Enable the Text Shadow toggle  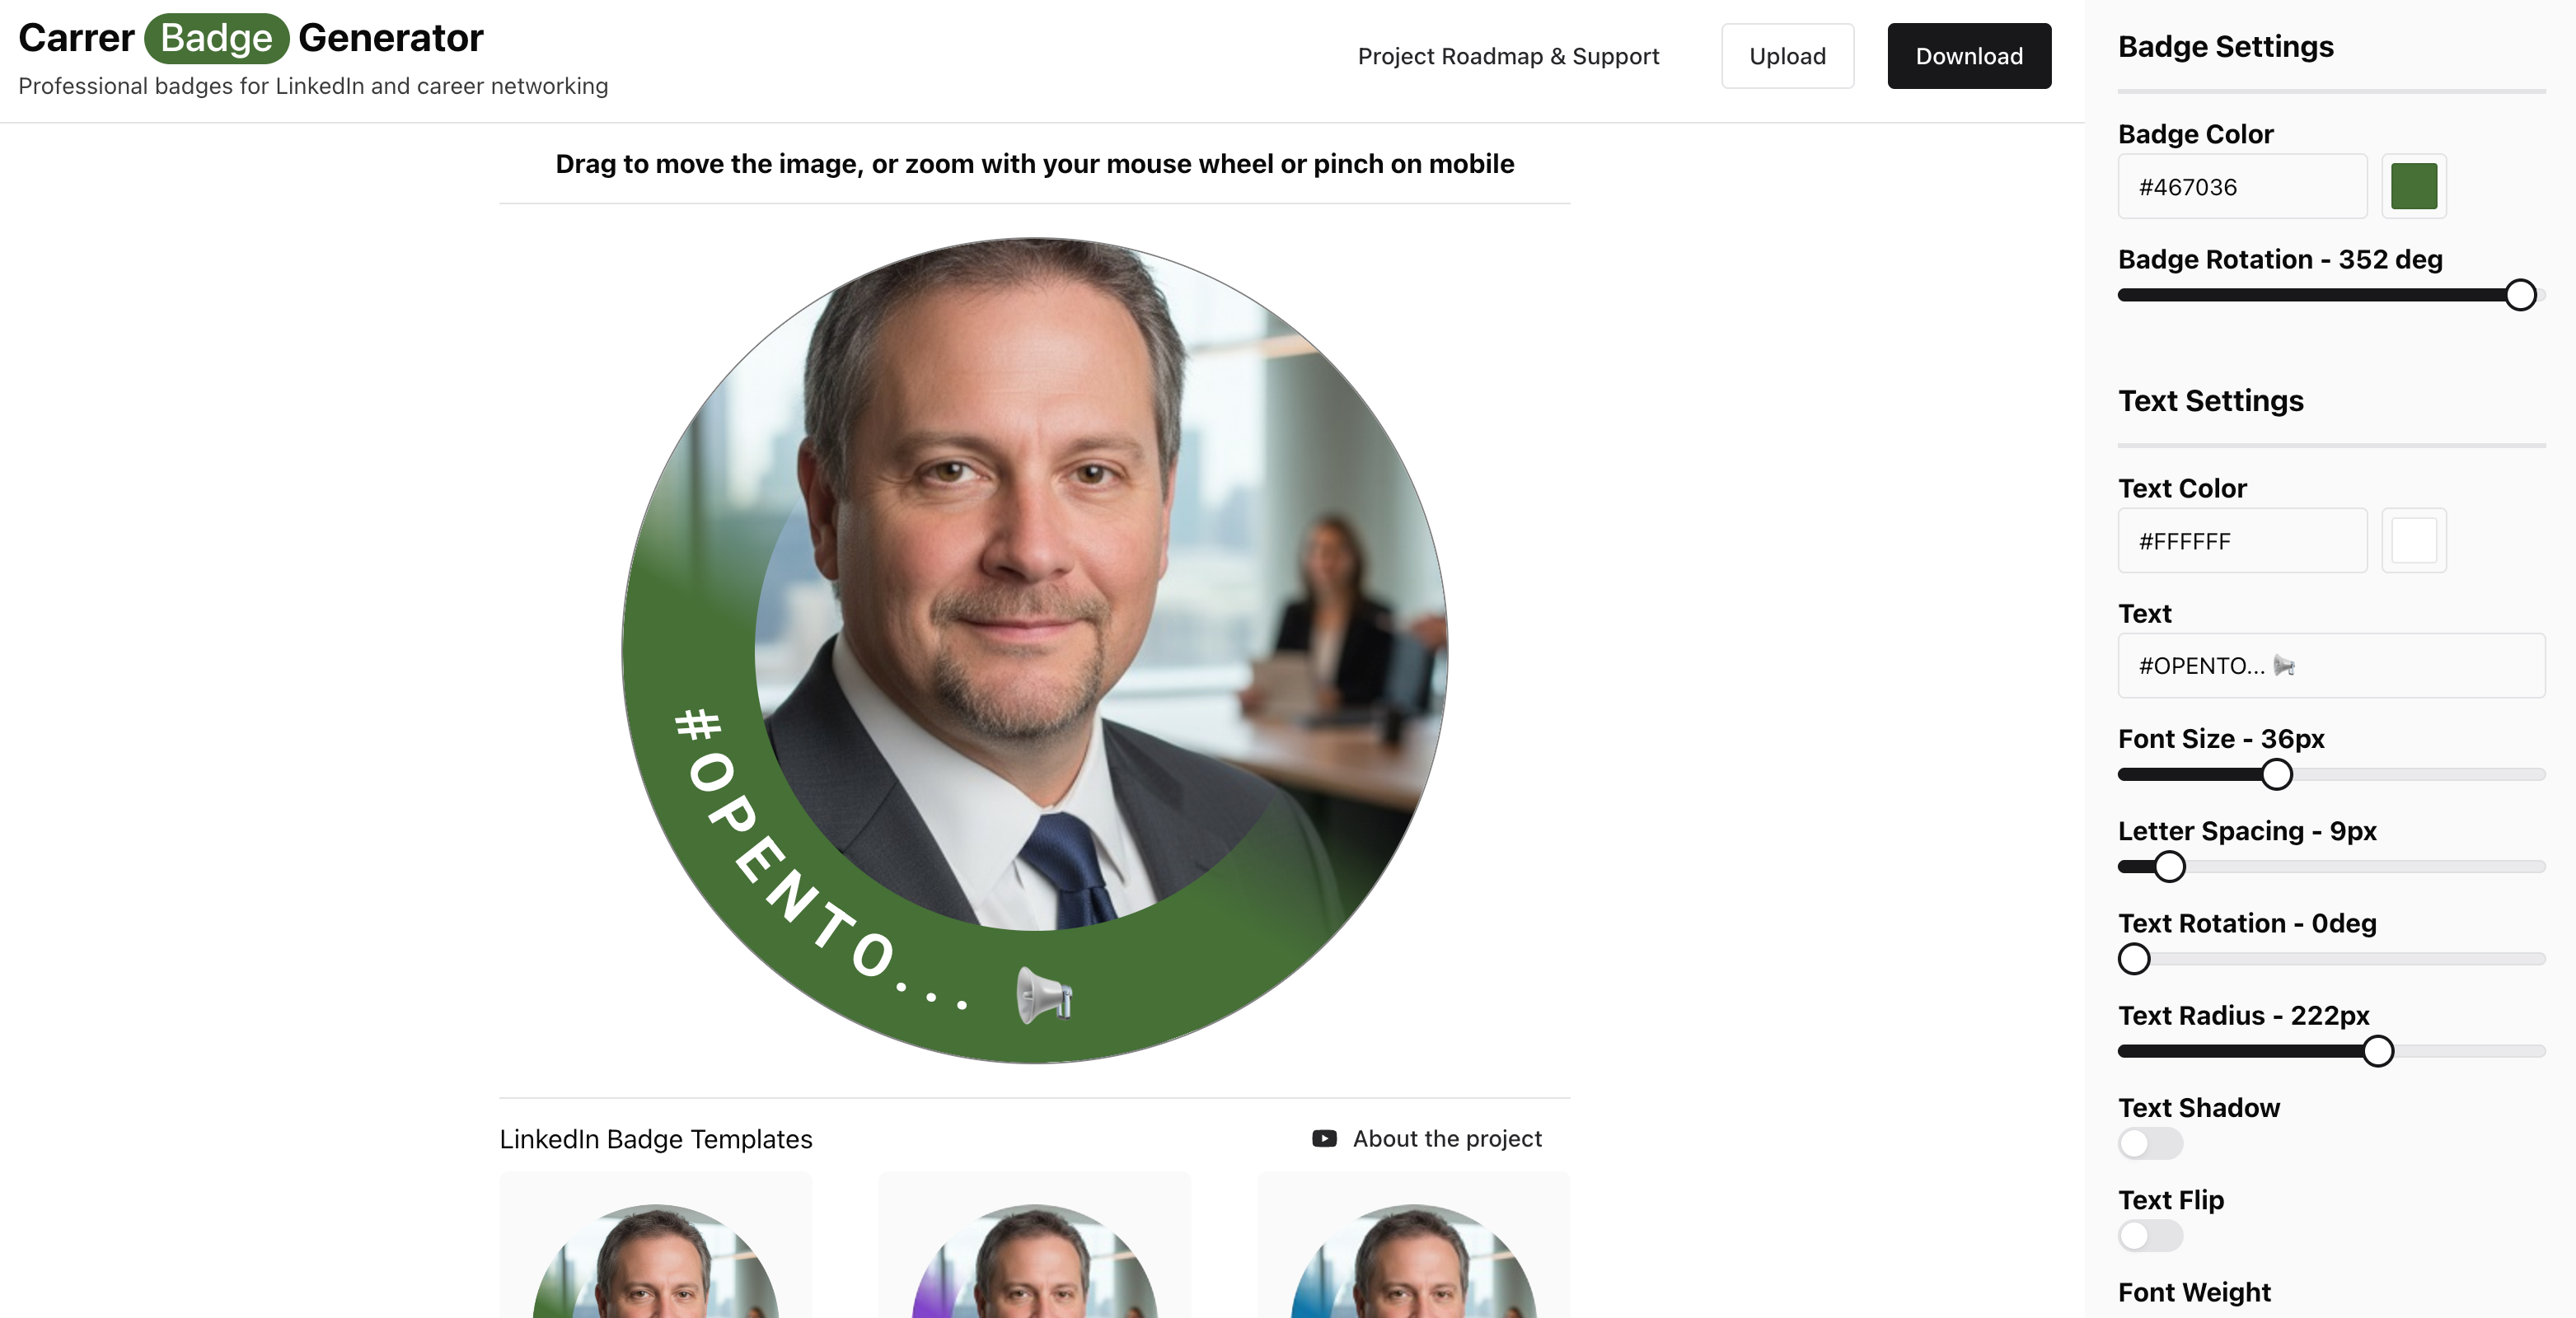click(2149, 1143)
